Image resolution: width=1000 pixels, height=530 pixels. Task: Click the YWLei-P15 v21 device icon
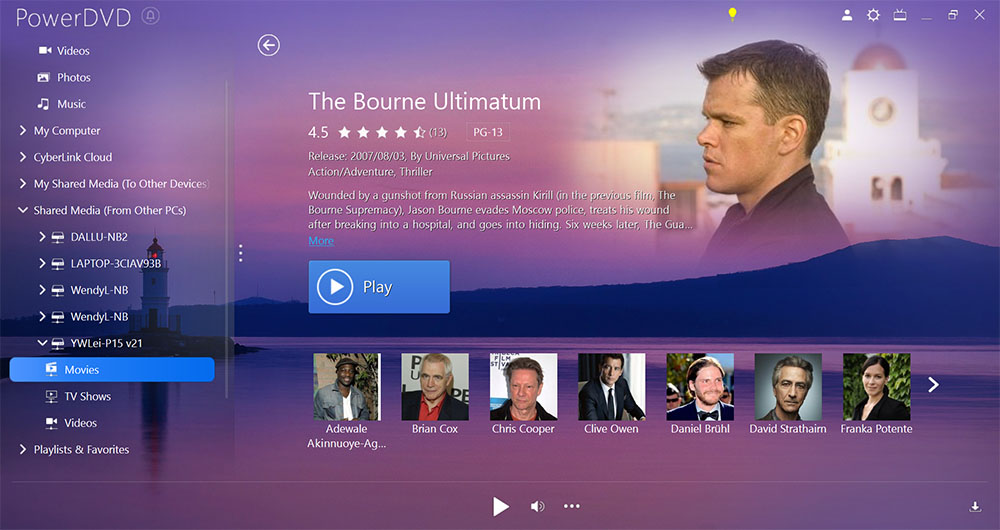(58, 343)
